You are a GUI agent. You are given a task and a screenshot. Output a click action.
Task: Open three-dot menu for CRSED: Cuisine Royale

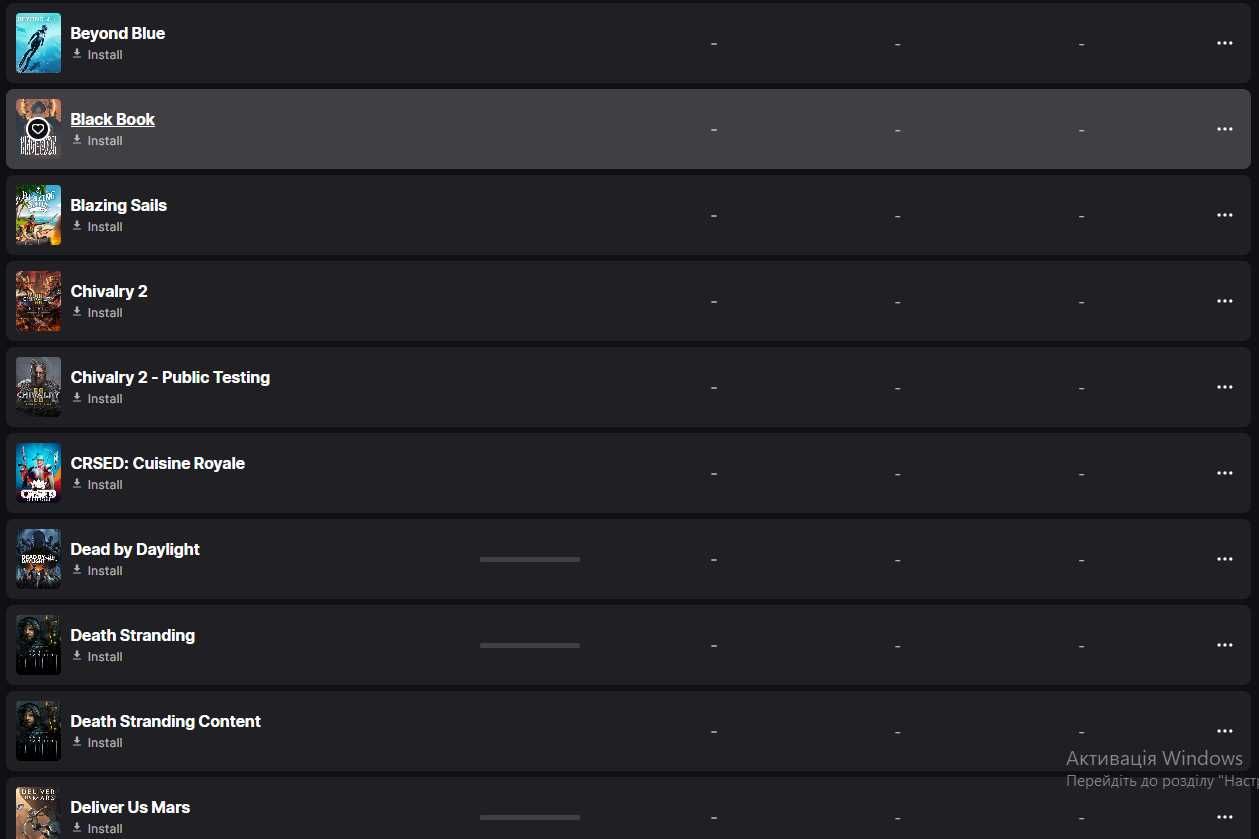pyautogui.click(x=1224, y=473)
